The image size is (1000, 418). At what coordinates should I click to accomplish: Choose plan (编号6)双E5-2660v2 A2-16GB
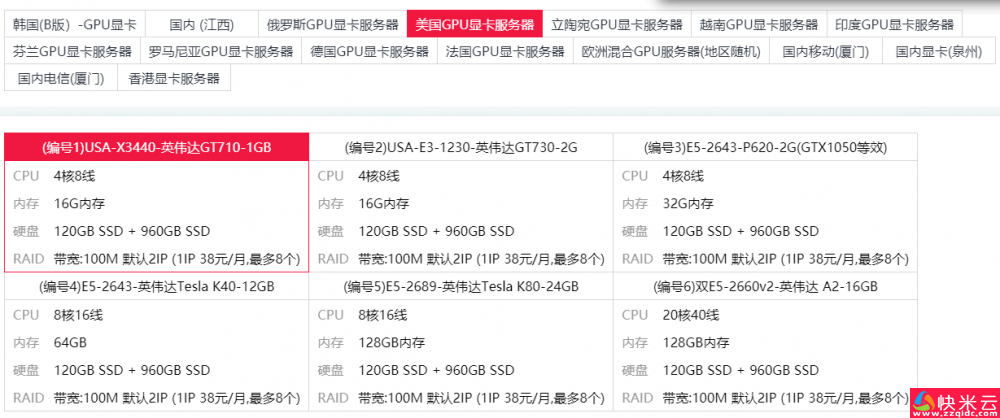(765, 287)
